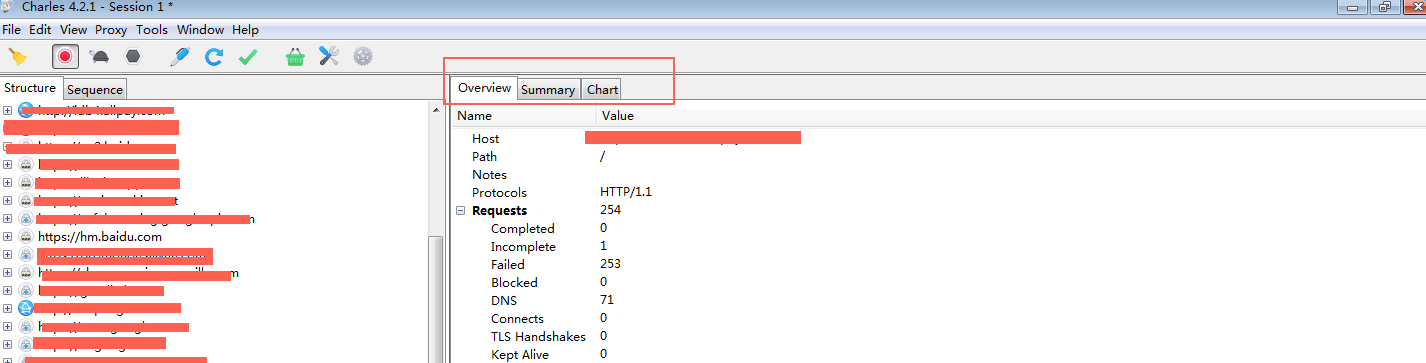This screenshot has width=1426, height=363.
Task: Click the lock icon beside https://hm.baidu.com
Action: tap(26, 237)
